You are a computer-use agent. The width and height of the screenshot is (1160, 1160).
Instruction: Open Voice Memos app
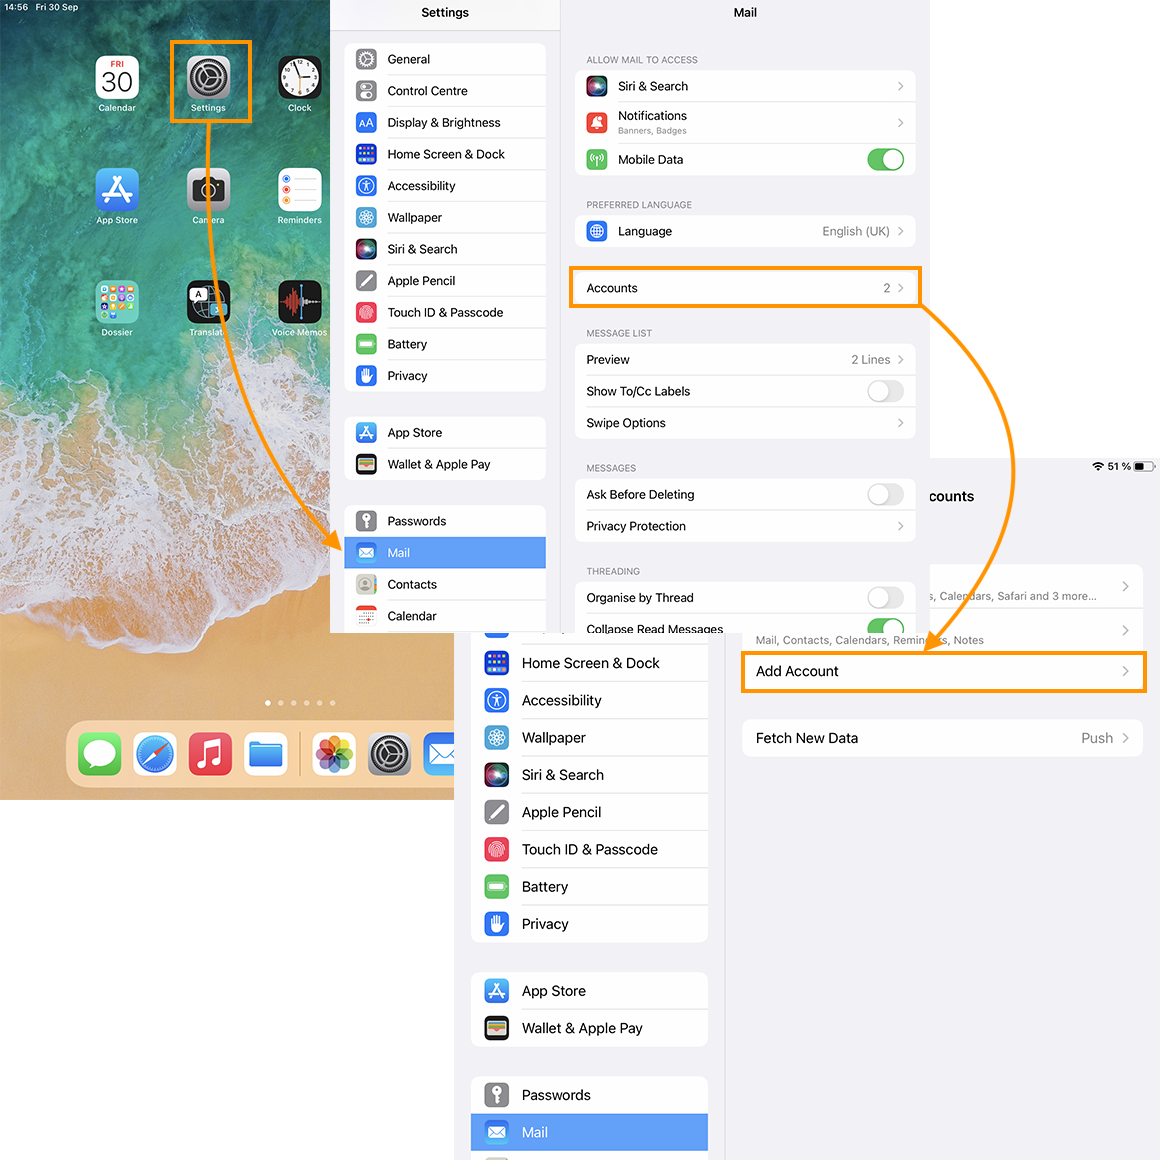point(299,302)
